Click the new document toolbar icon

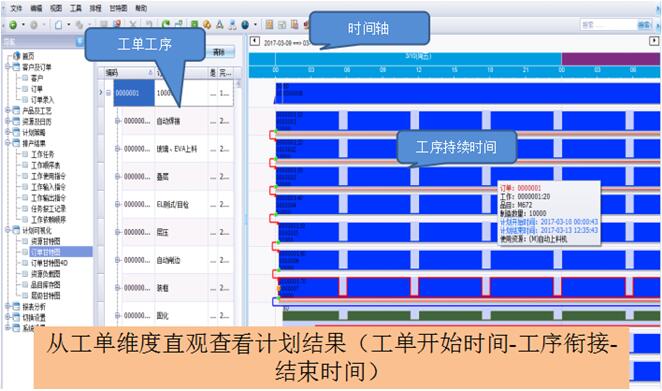[x=59, y=25]
